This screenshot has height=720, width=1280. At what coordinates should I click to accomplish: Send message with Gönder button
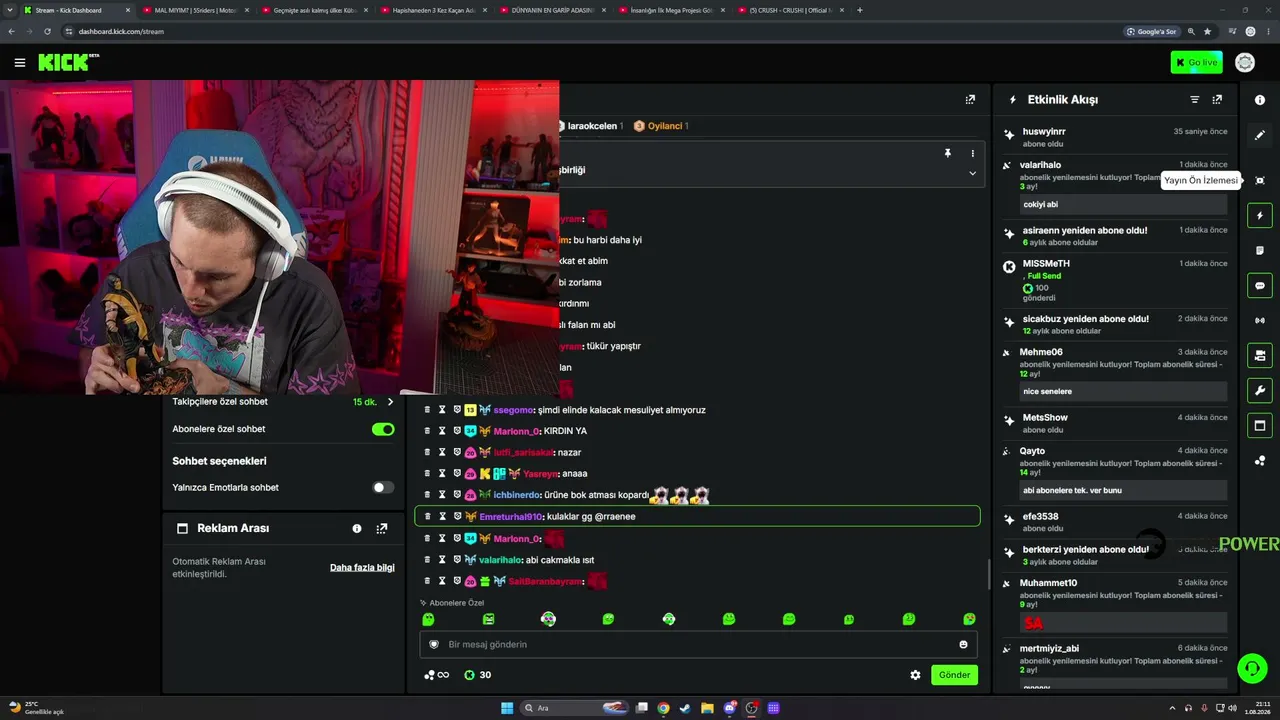(x=954, y=675)
